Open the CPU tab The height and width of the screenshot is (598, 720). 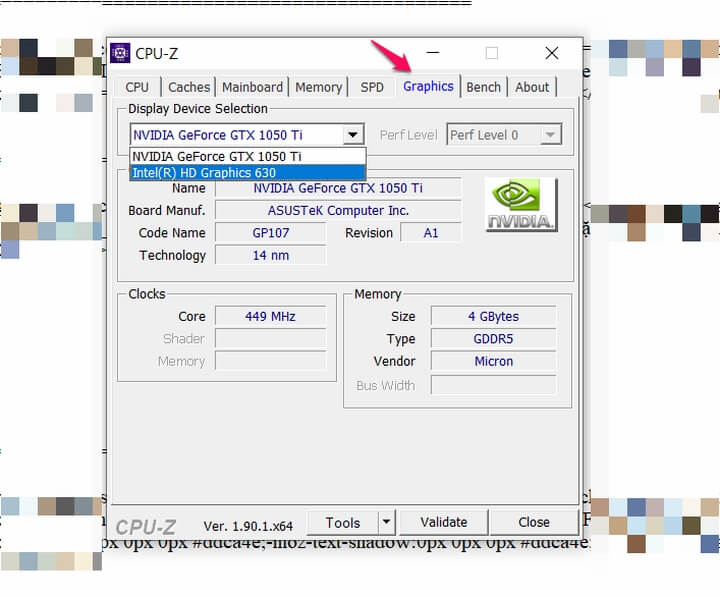pos(137,87)
